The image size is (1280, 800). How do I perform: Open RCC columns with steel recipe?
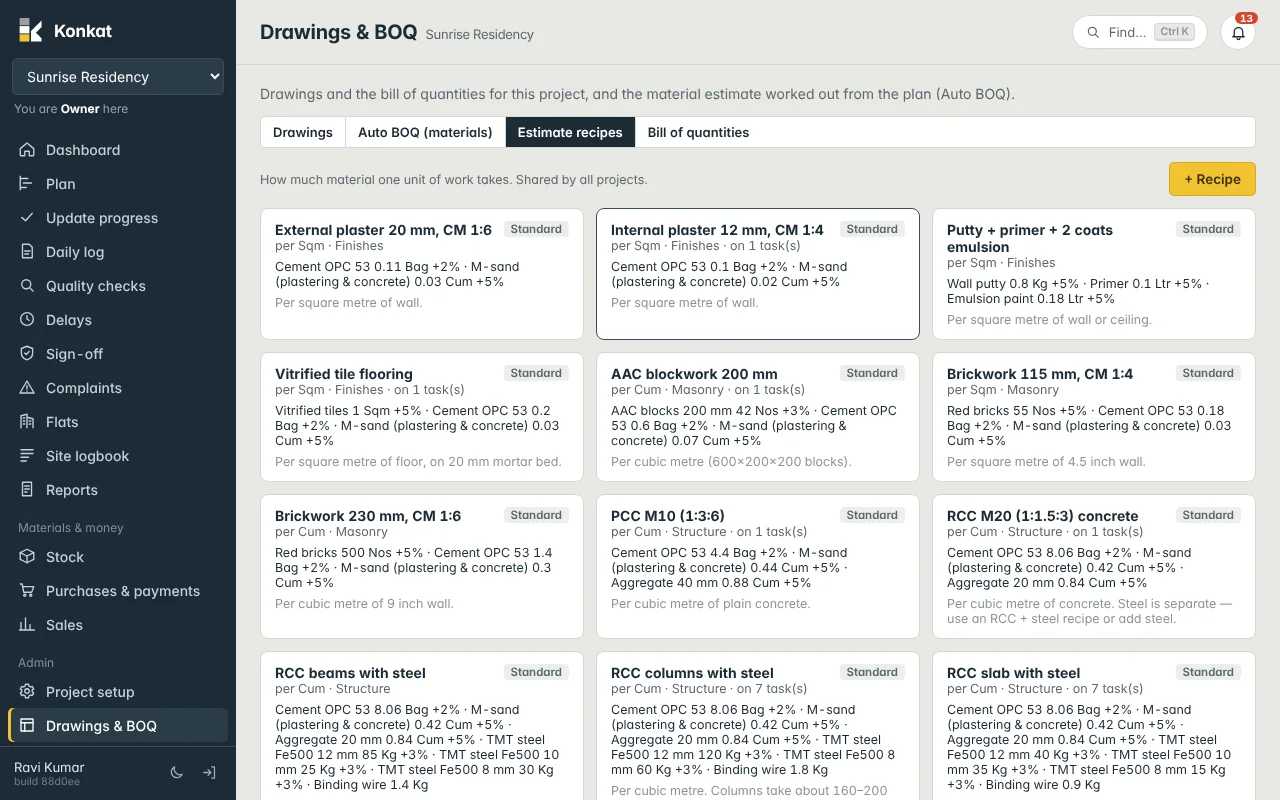758,726
